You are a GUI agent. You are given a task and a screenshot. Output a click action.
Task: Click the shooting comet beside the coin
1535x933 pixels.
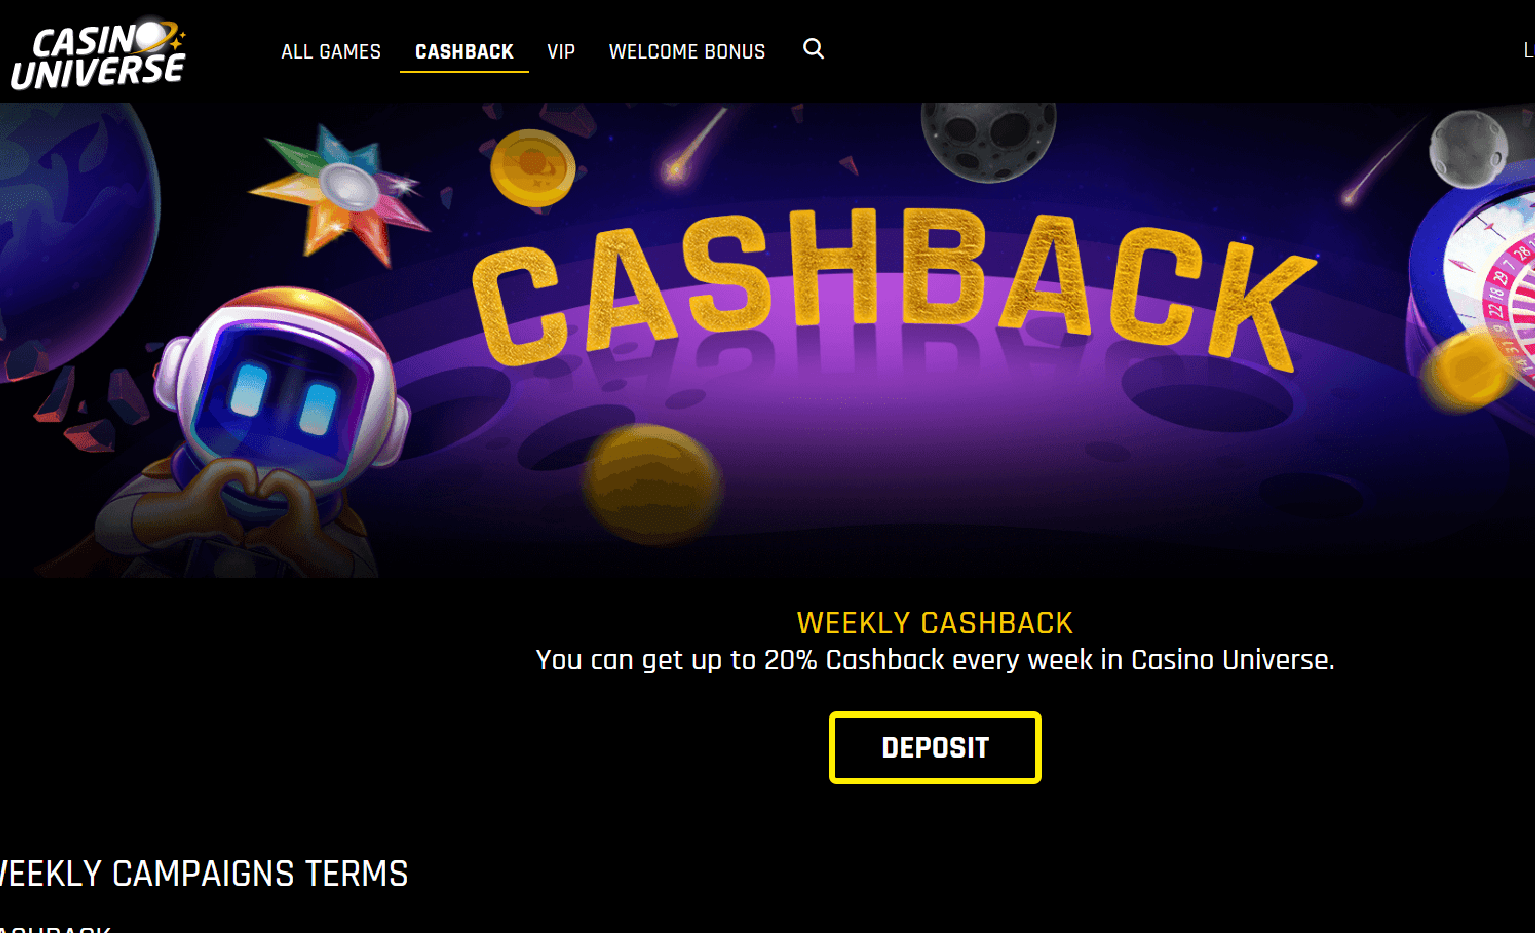(x=693, y=146)
